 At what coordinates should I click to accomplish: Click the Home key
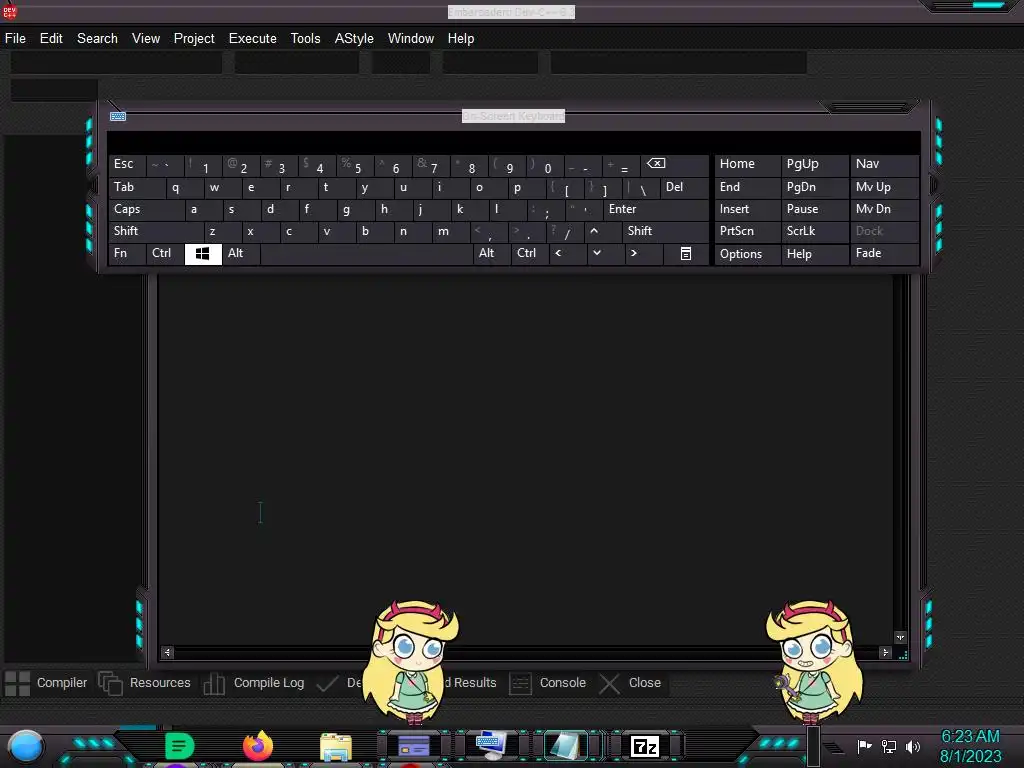coord(747,164)
